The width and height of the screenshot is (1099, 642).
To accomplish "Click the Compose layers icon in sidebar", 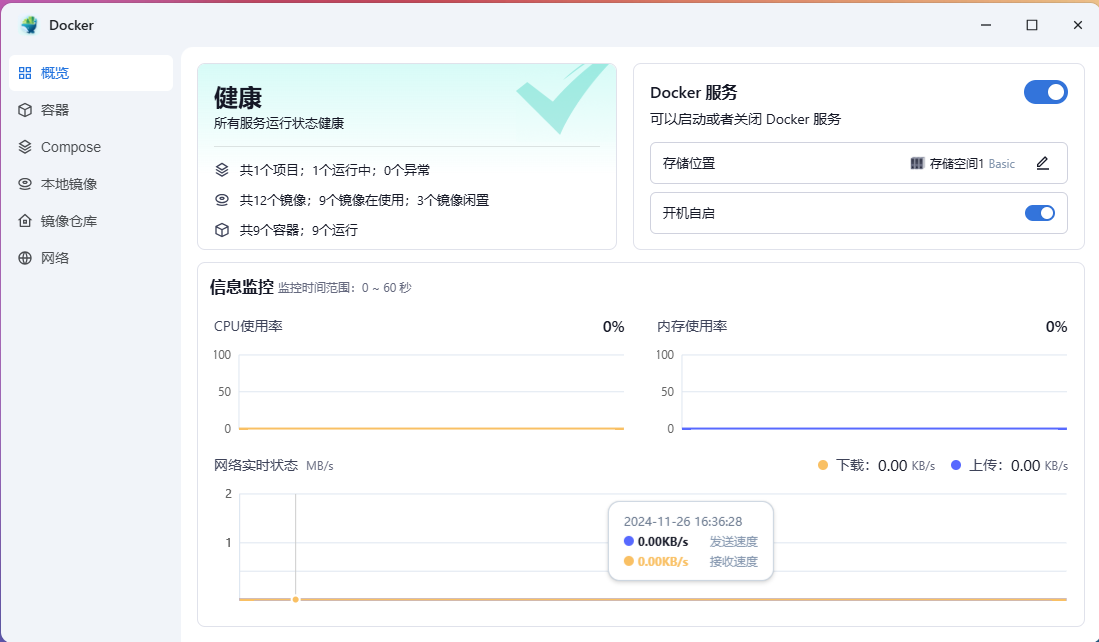I will (25, 147).
